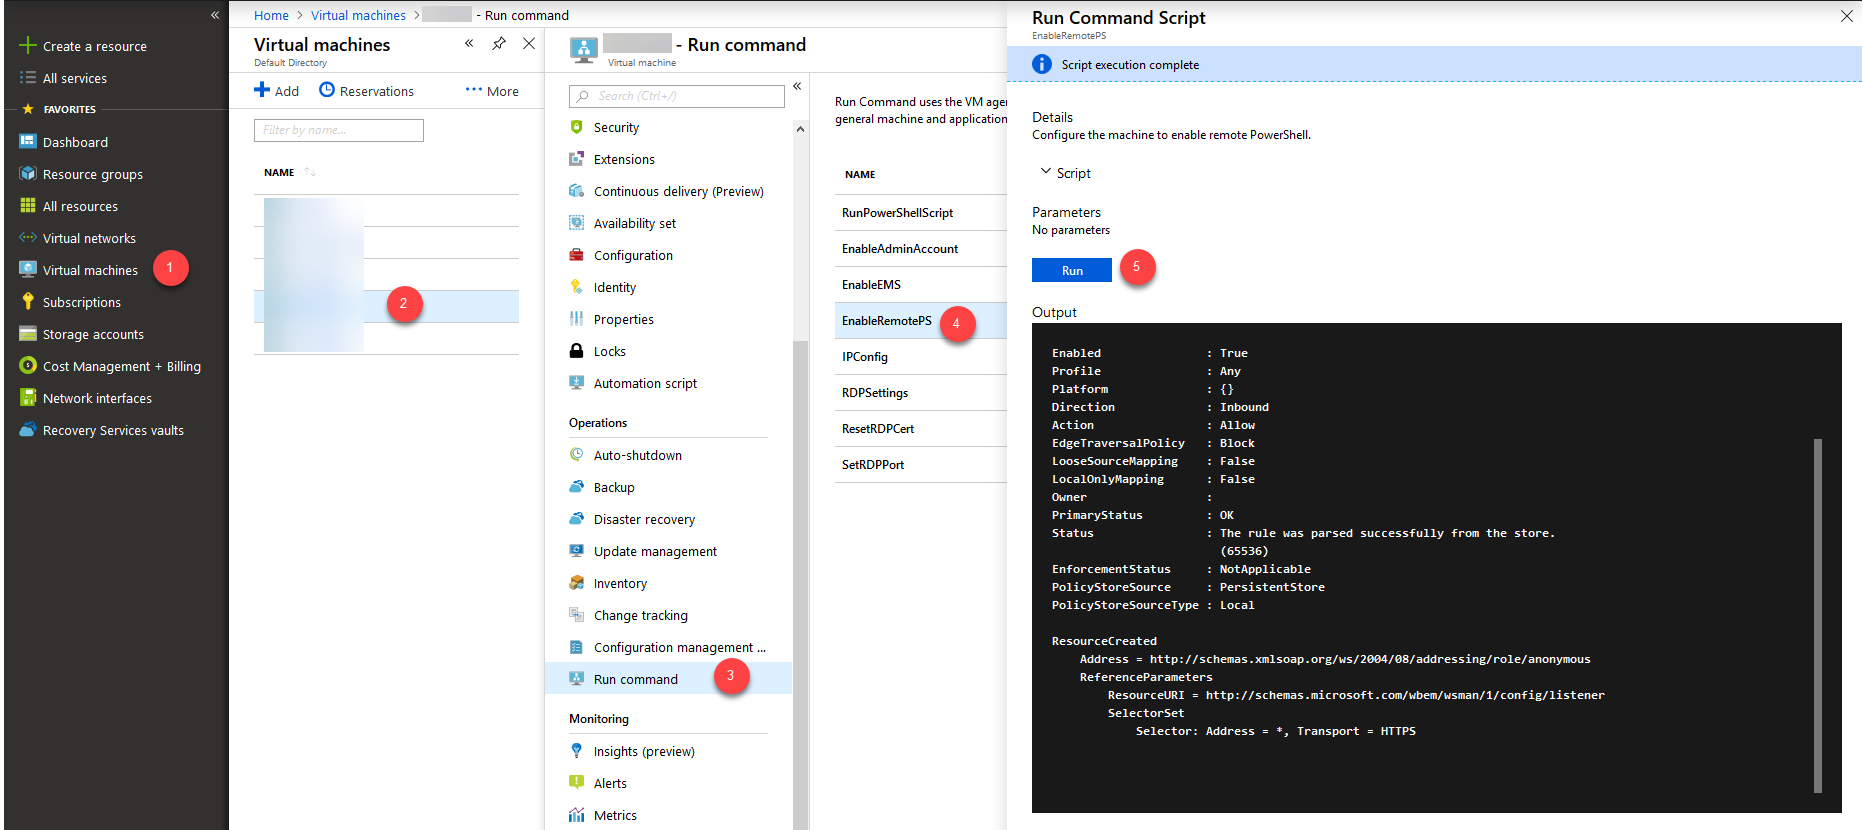Click the Network interfaces icon
Image resolution: width=1863 pixels, height=830 pixels.
tap(28, 398)
